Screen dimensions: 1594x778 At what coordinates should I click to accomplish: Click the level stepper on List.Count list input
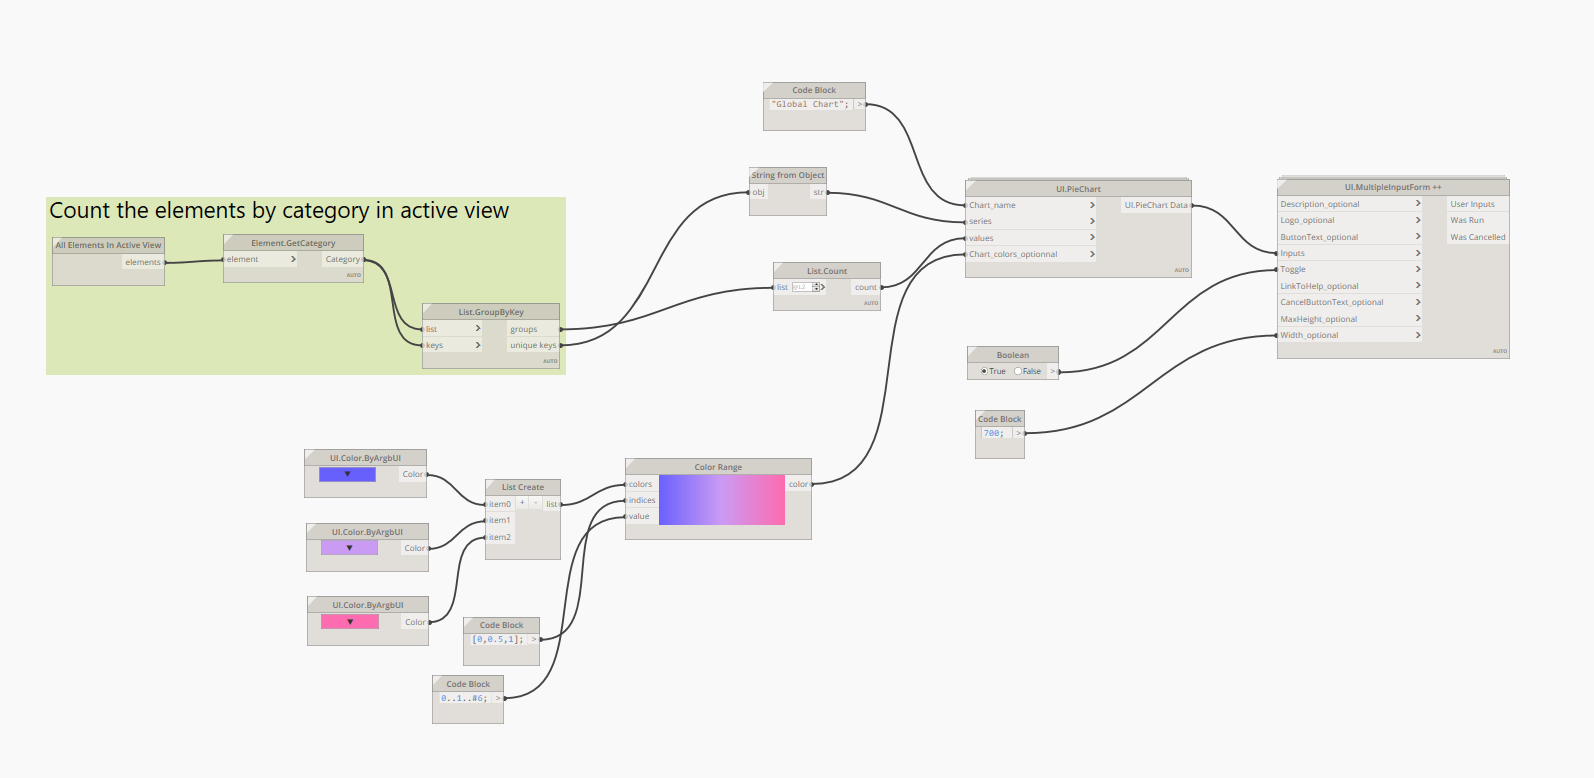click(x=816, y=287)
